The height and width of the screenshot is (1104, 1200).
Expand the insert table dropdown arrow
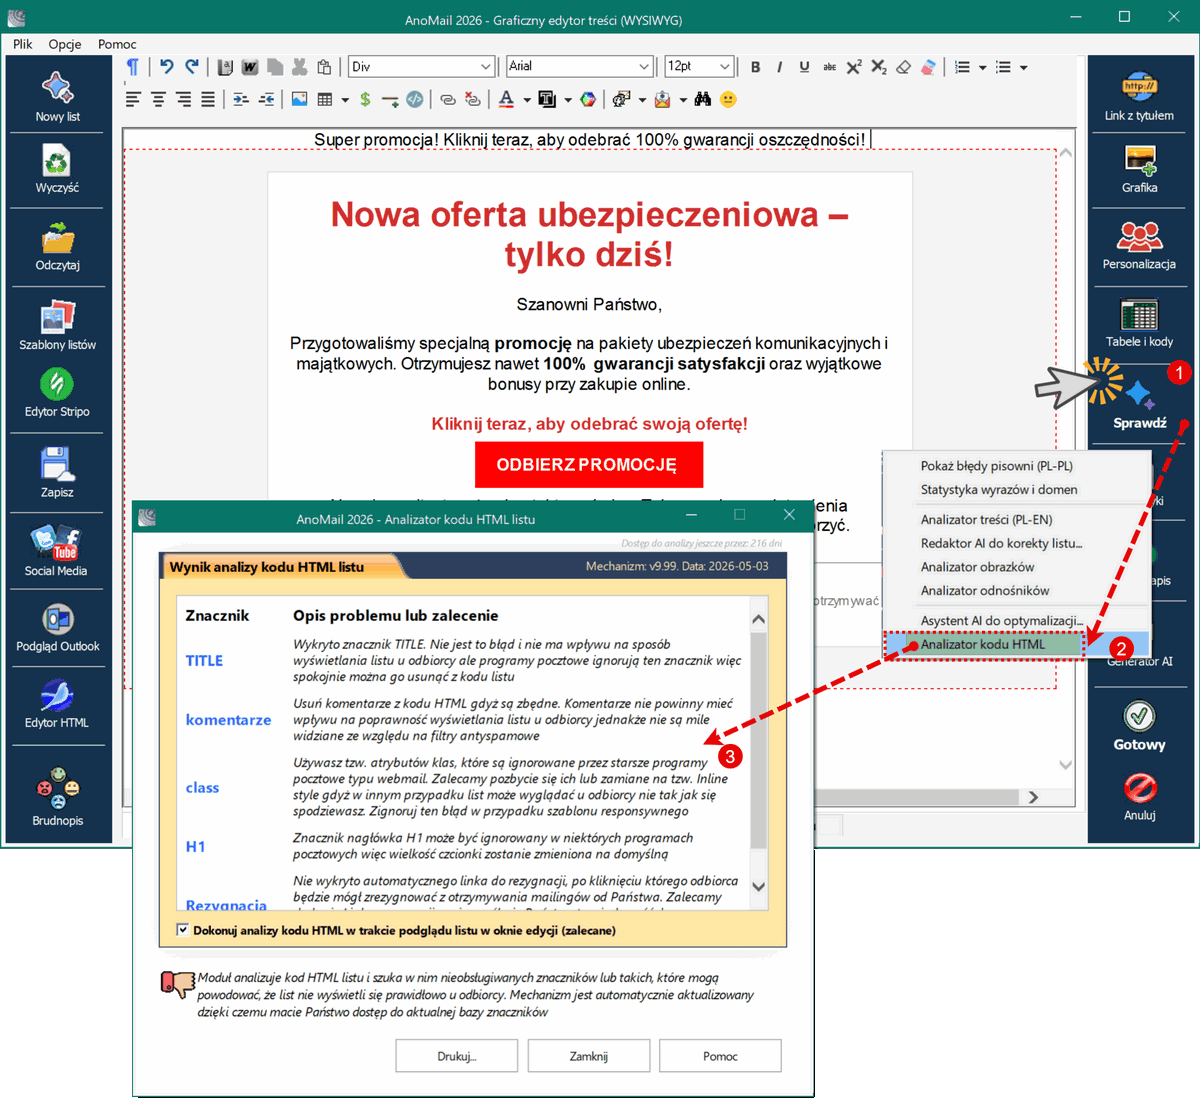coord(345,99)
